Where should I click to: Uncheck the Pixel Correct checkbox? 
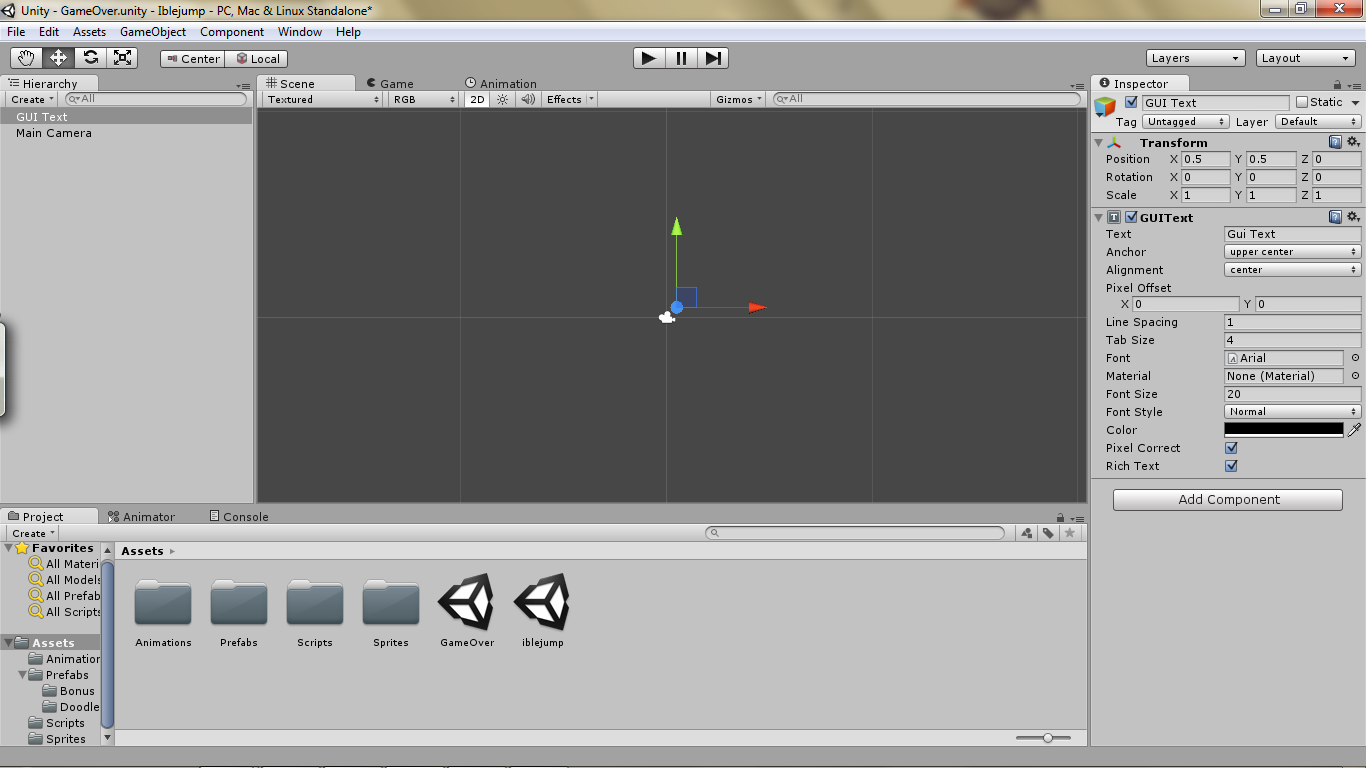pos(1231,448)
